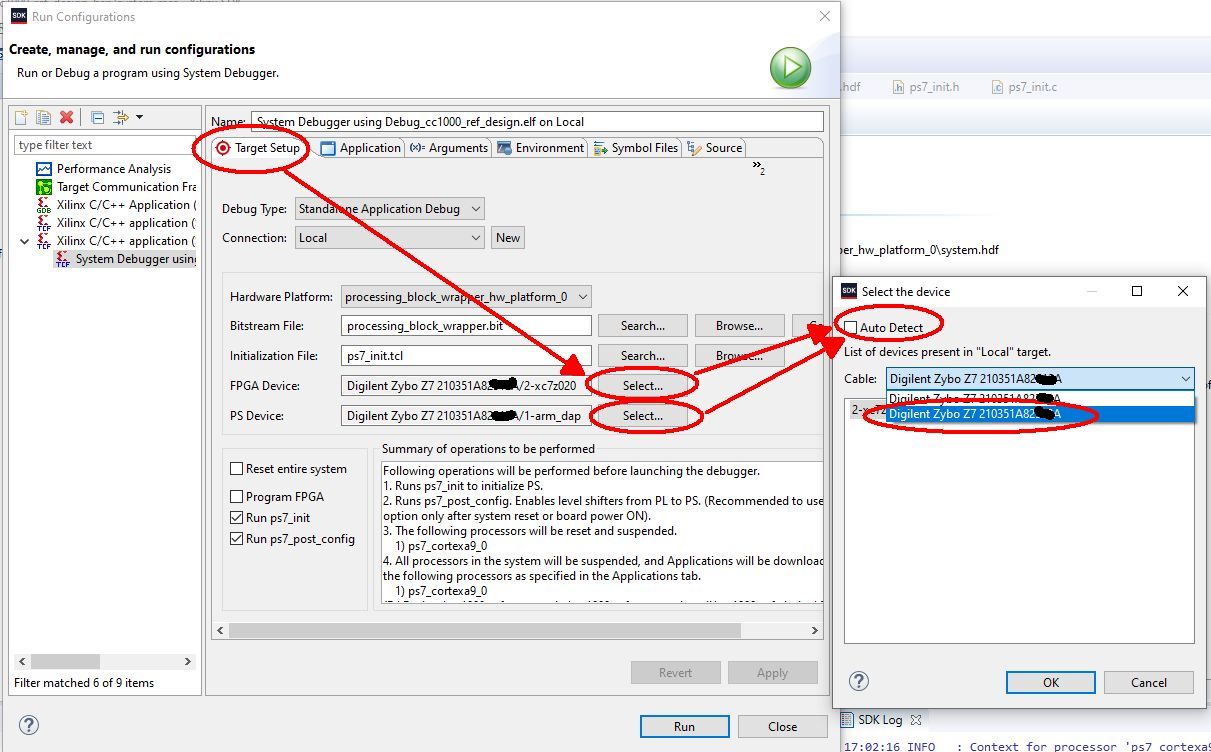
Task: Click Cancel in Select the device dialog
Action: click(1148, 683)
